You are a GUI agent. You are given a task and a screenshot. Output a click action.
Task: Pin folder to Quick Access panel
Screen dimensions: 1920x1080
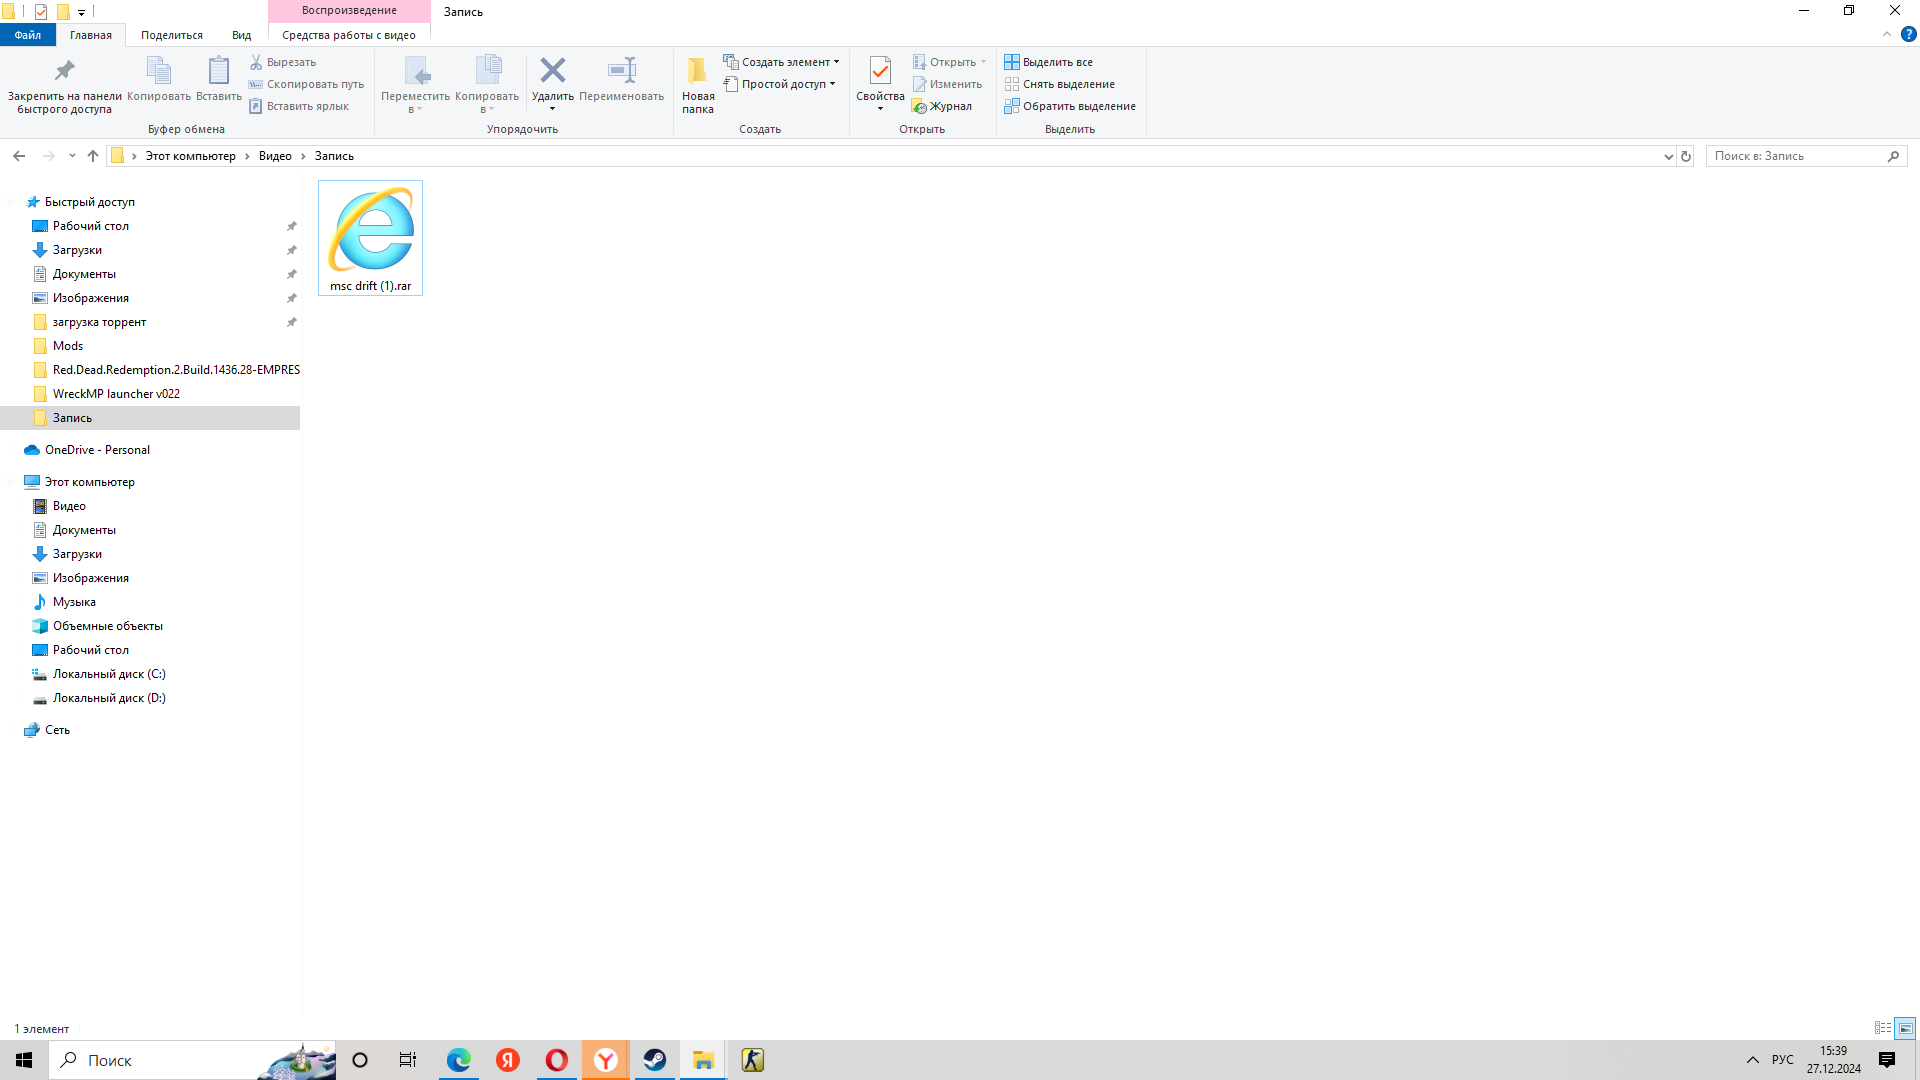64,85
